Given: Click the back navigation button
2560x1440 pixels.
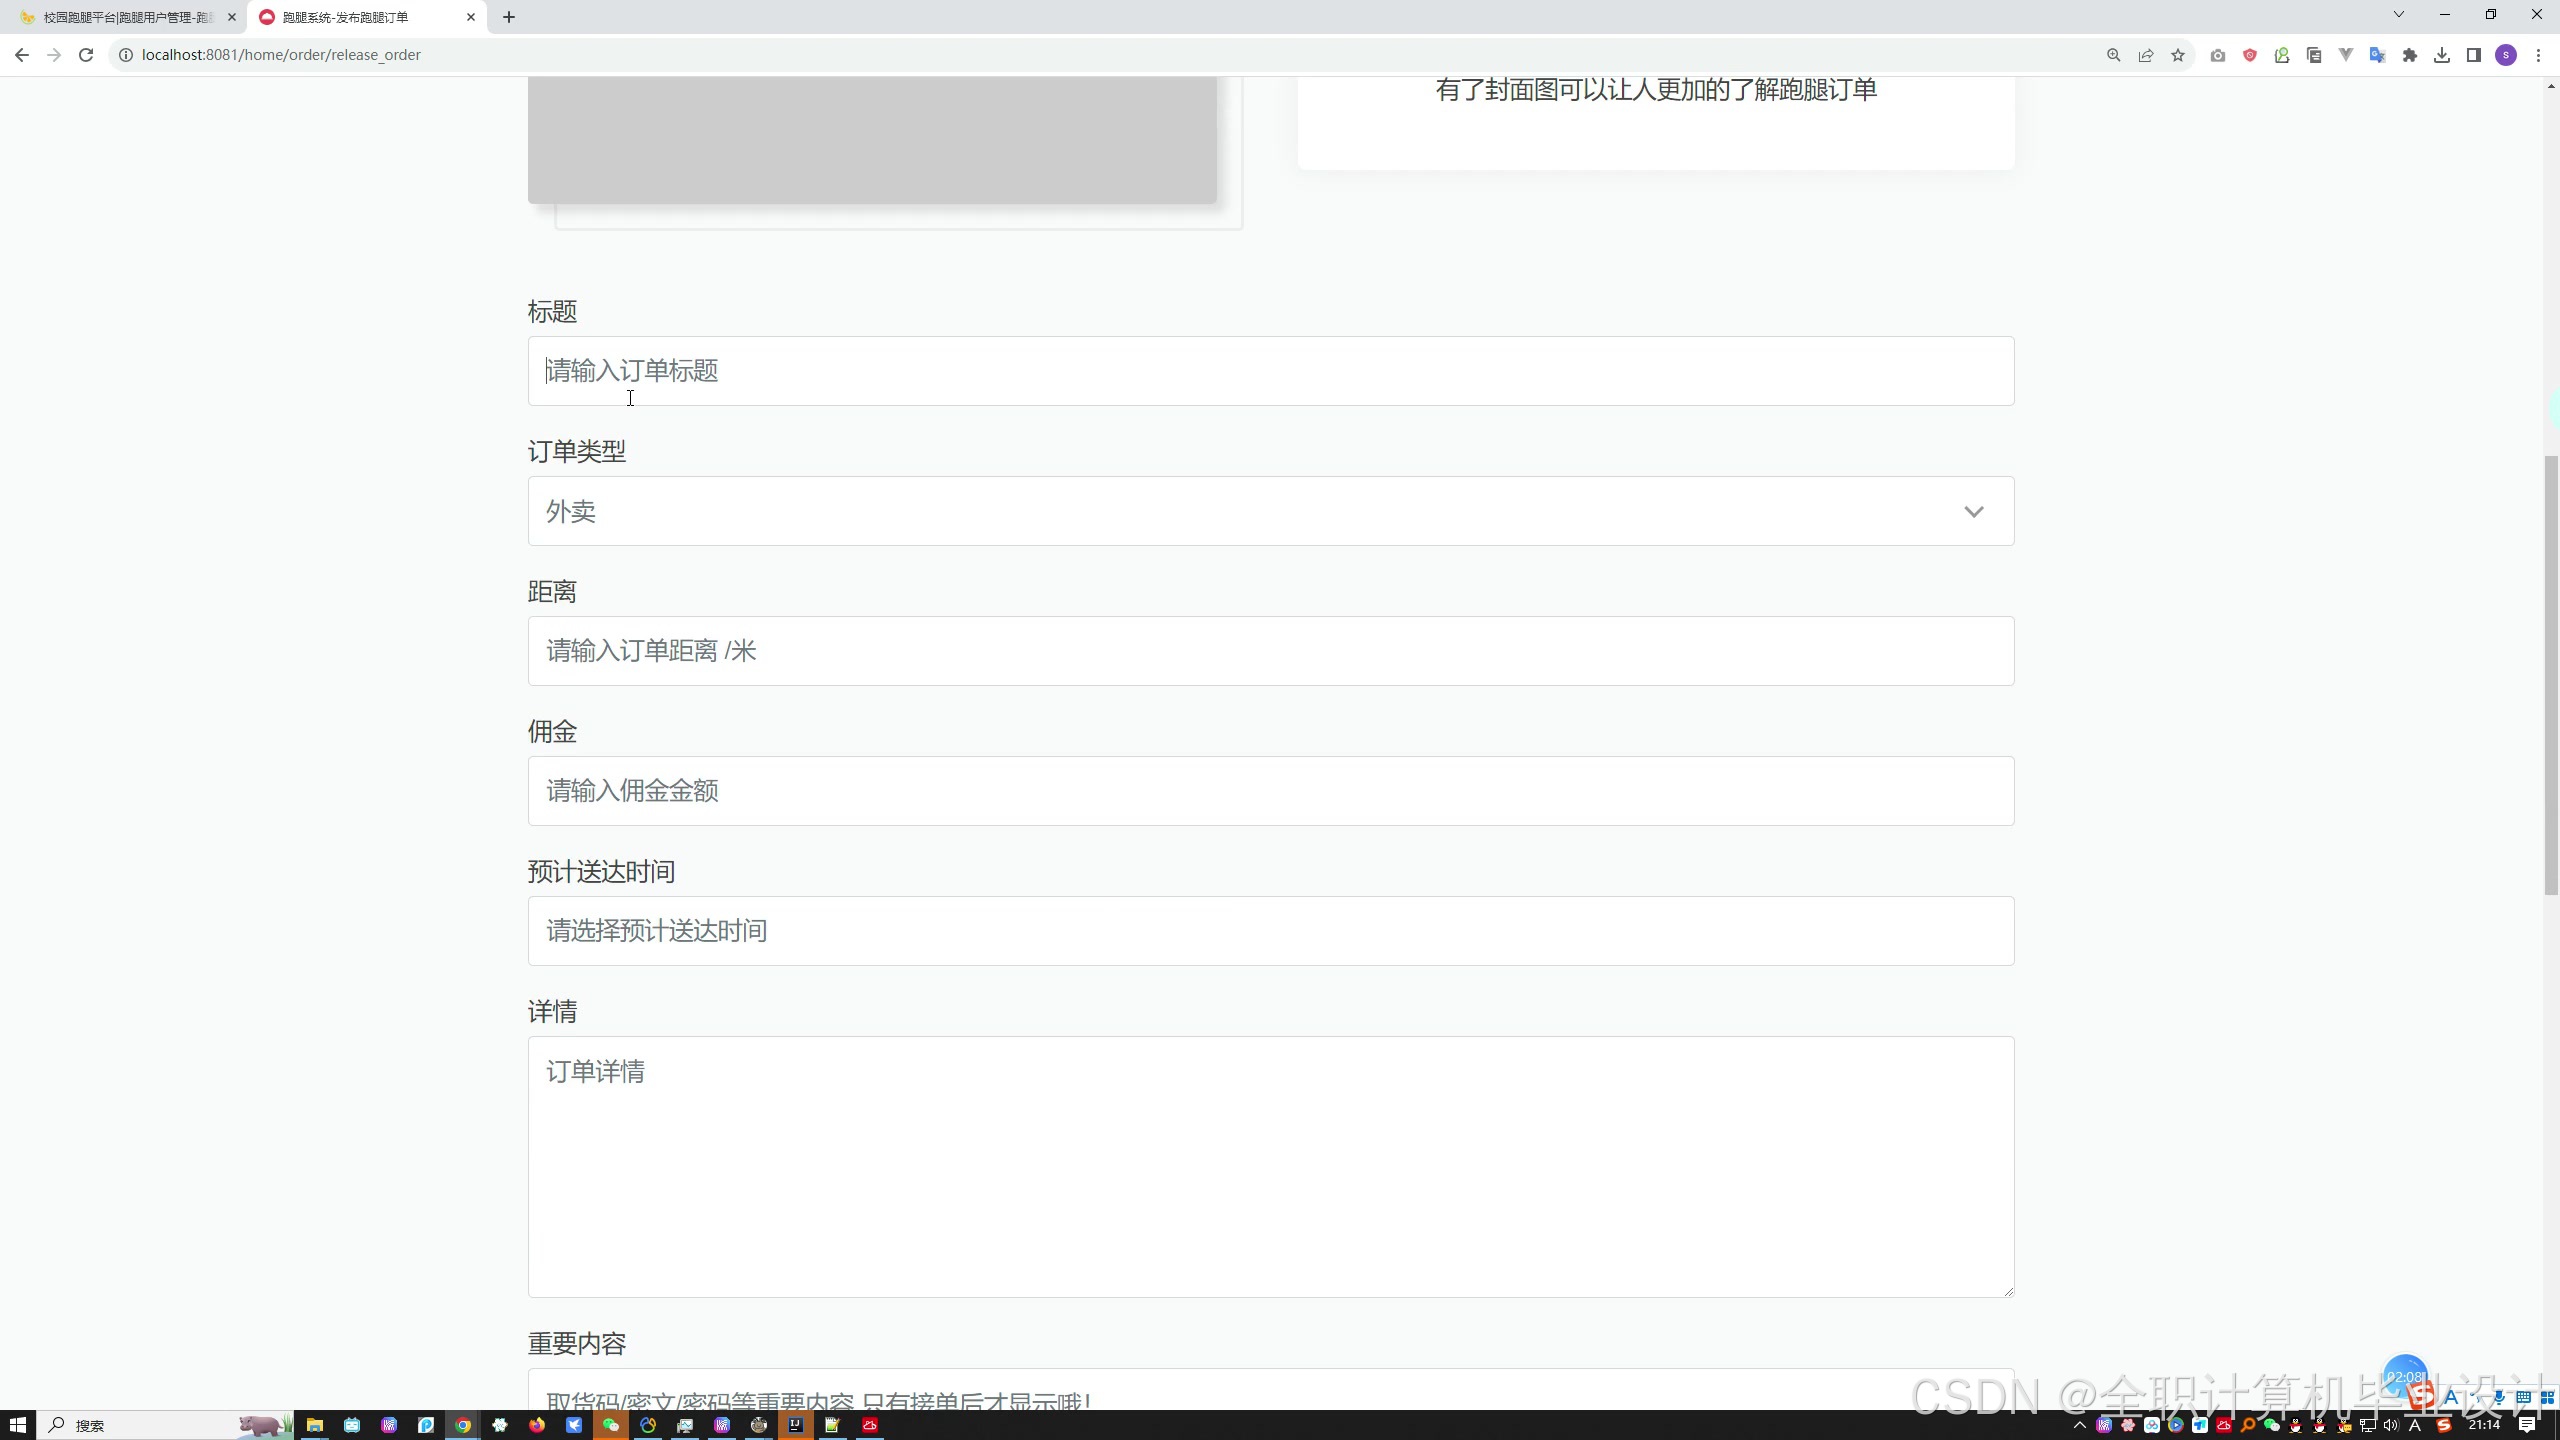Looking at the screenshot, I should [22, 55].
